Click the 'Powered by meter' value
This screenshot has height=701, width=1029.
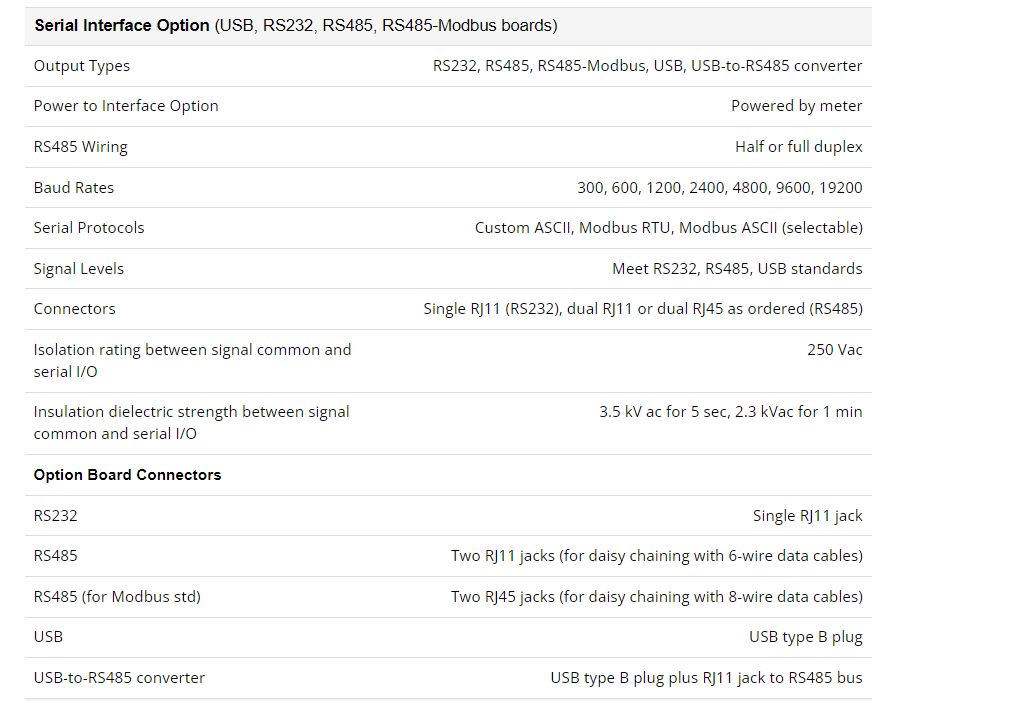796,106
